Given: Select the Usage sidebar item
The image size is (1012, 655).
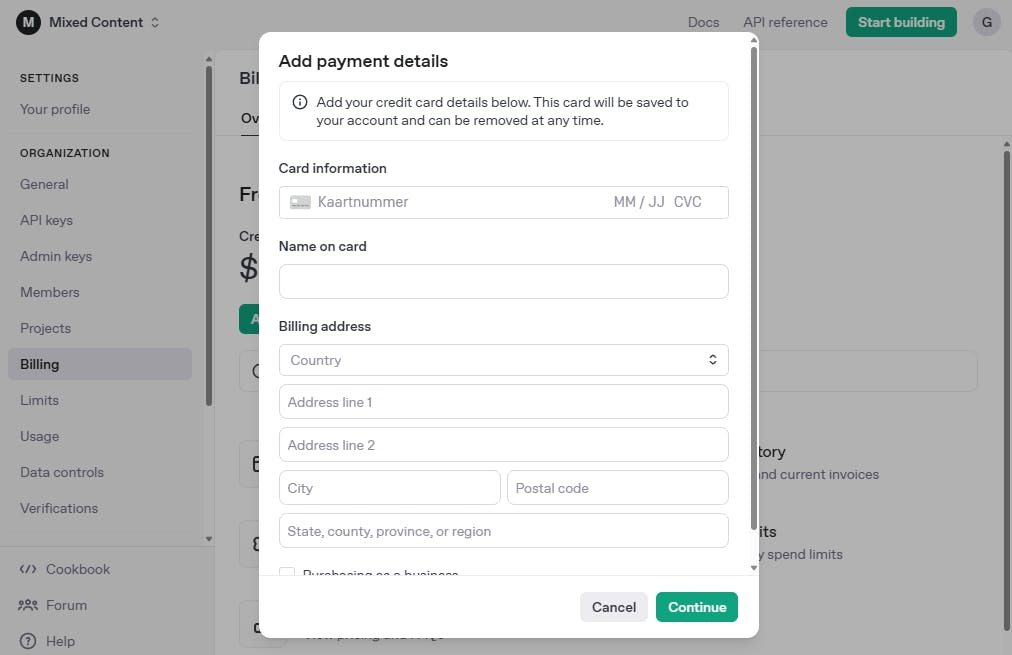Looking at the screenshot, I should [40, 436].
